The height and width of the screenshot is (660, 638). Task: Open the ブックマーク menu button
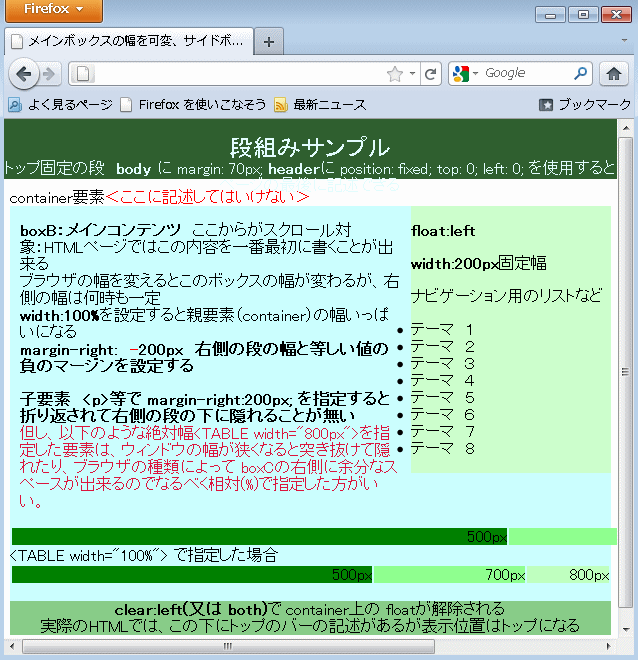coord(585,104)
